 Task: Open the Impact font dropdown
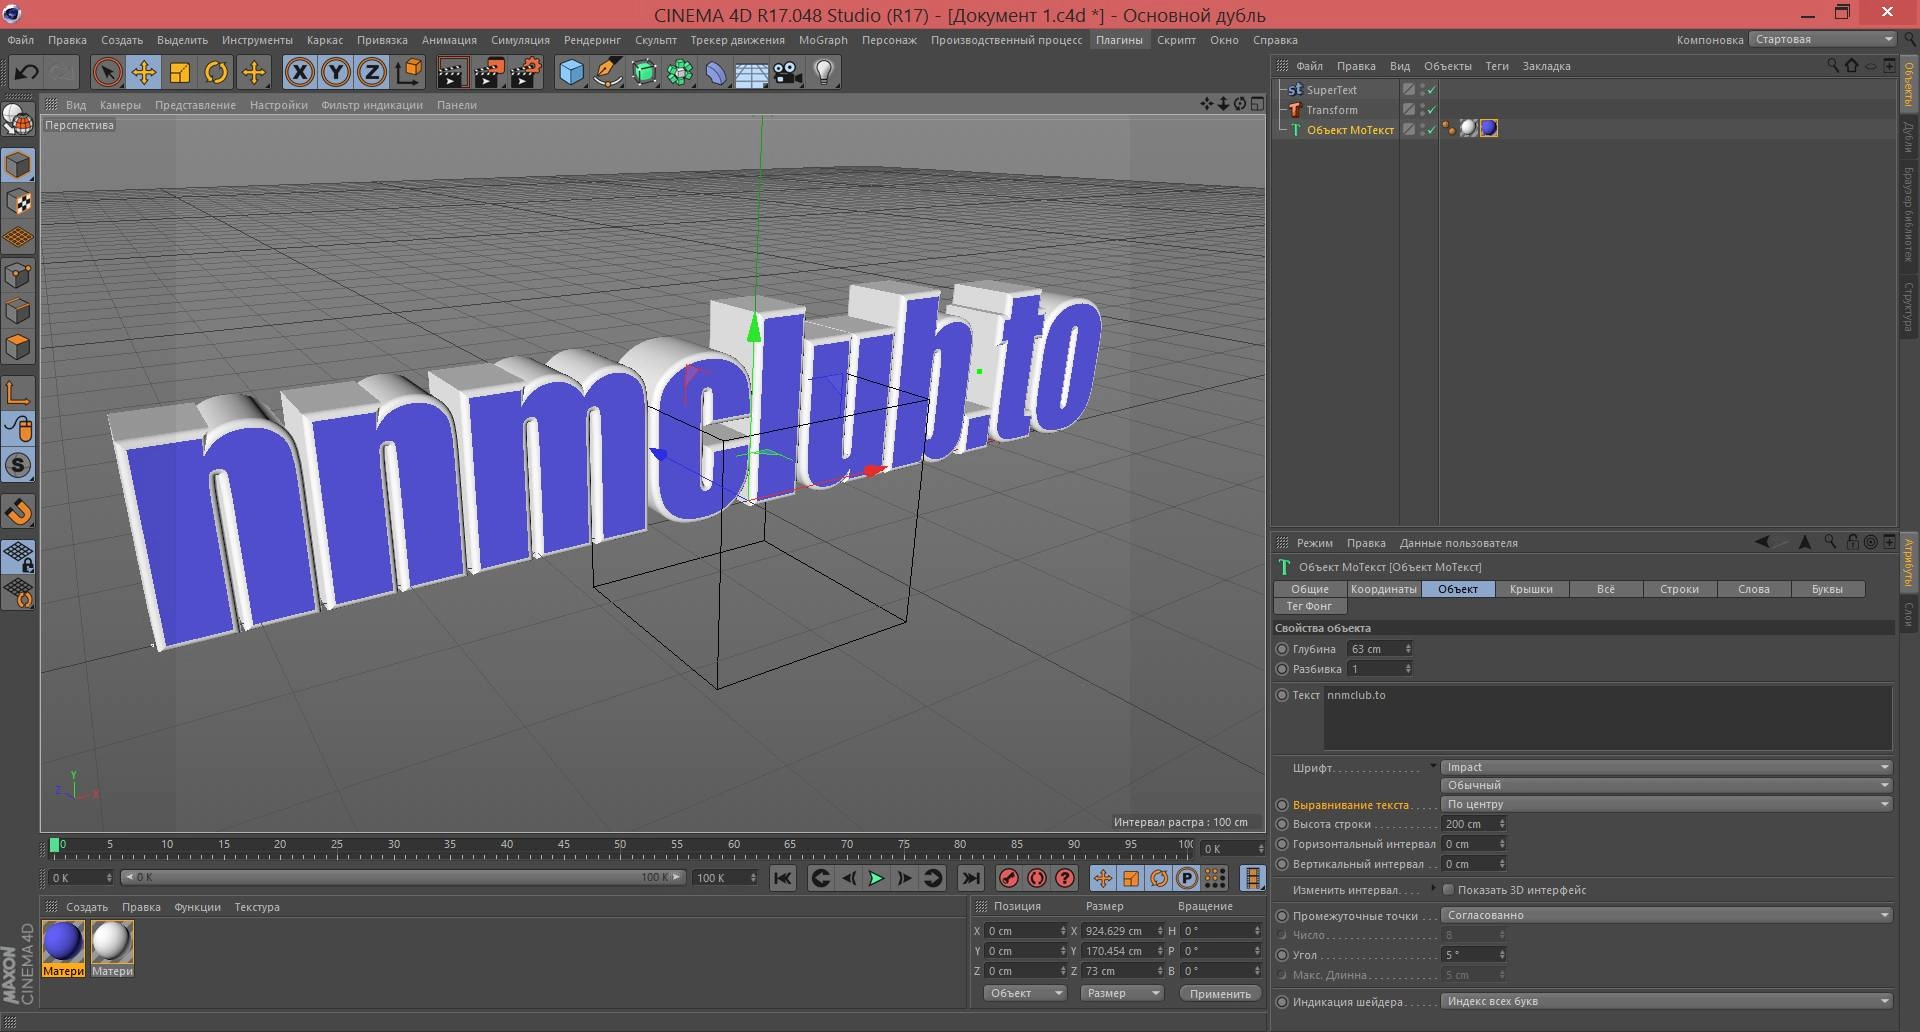pos(1667,767)
